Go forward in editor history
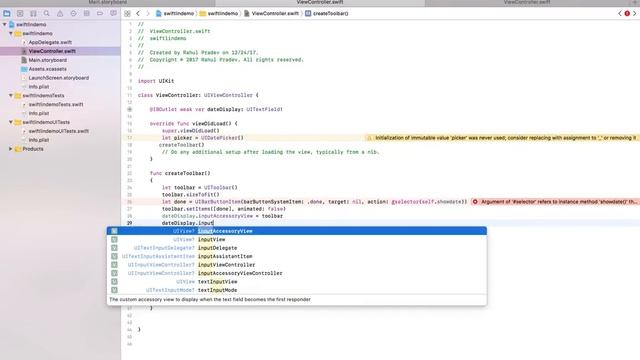This screenshot has width=640, height=360. pyautogui.click(x=148, y=13)
